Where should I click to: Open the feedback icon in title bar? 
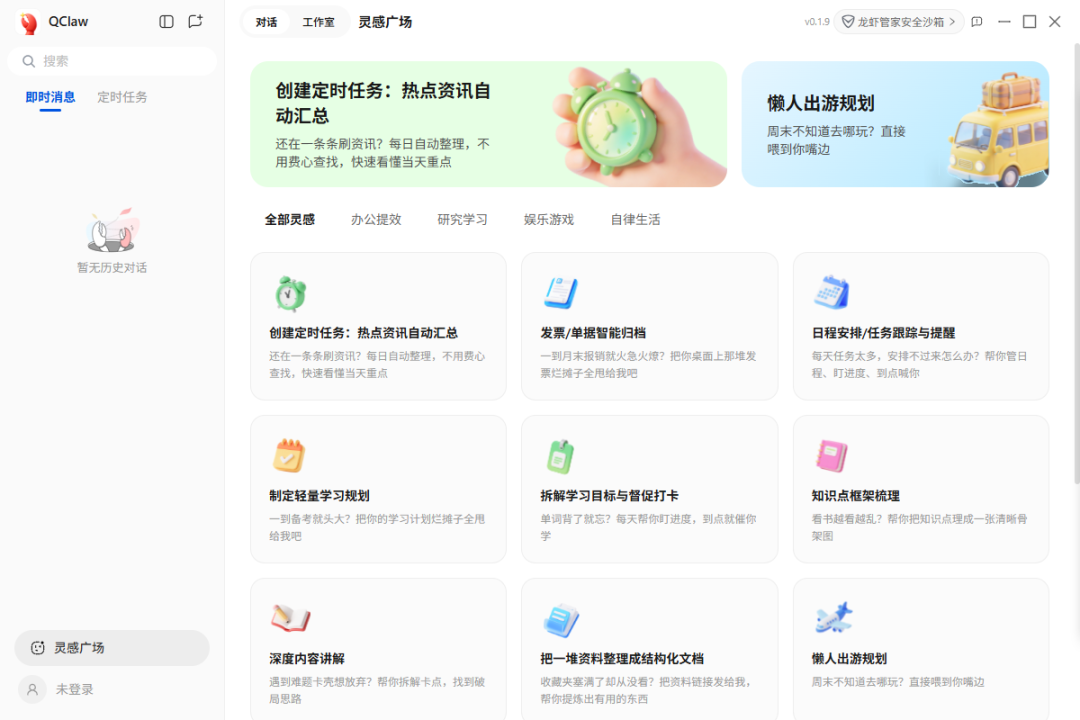977,22
